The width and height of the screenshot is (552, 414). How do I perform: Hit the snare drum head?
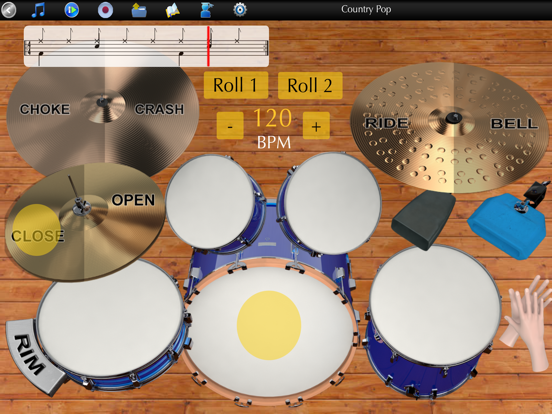[x=110, y=319]
